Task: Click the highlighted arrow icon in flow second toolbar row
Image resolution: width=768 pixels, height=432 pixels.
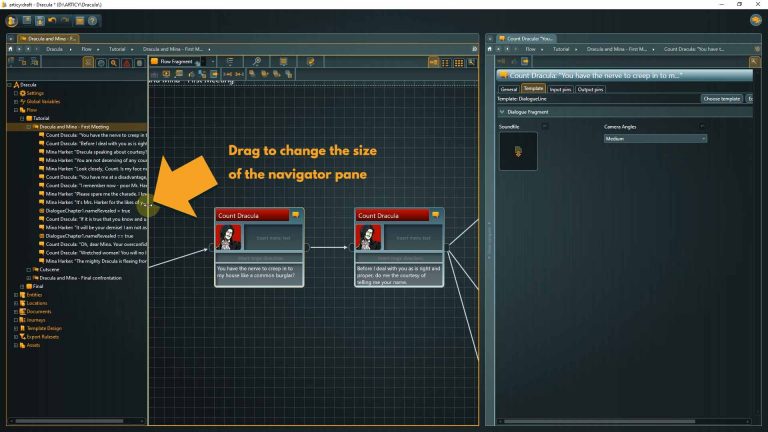Action: pos(214,74)
